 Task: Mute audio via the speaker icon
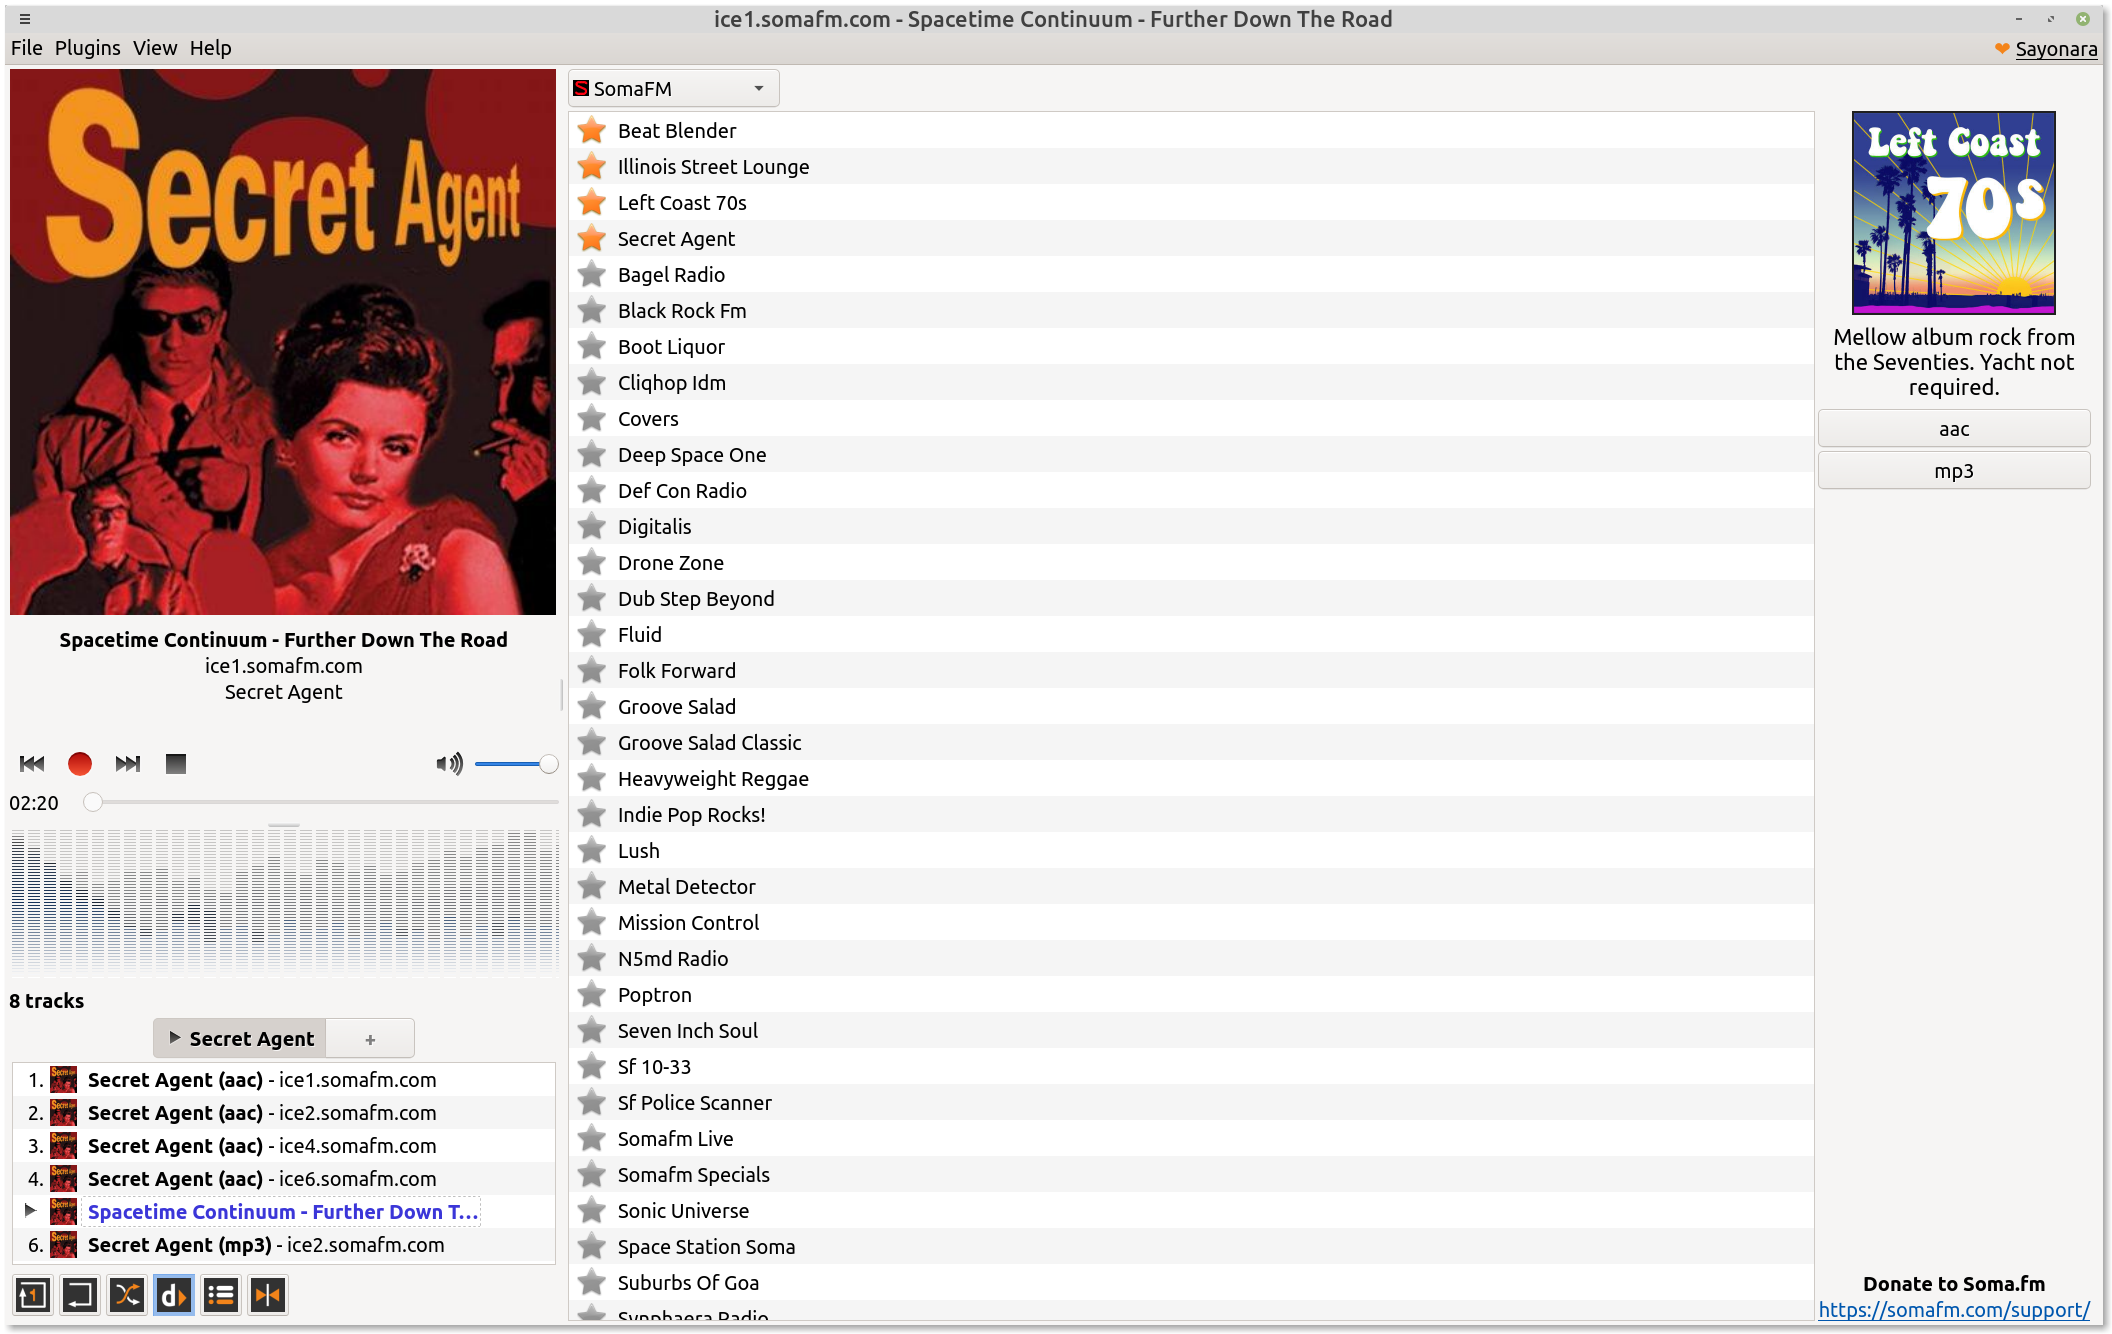point(449,764)
